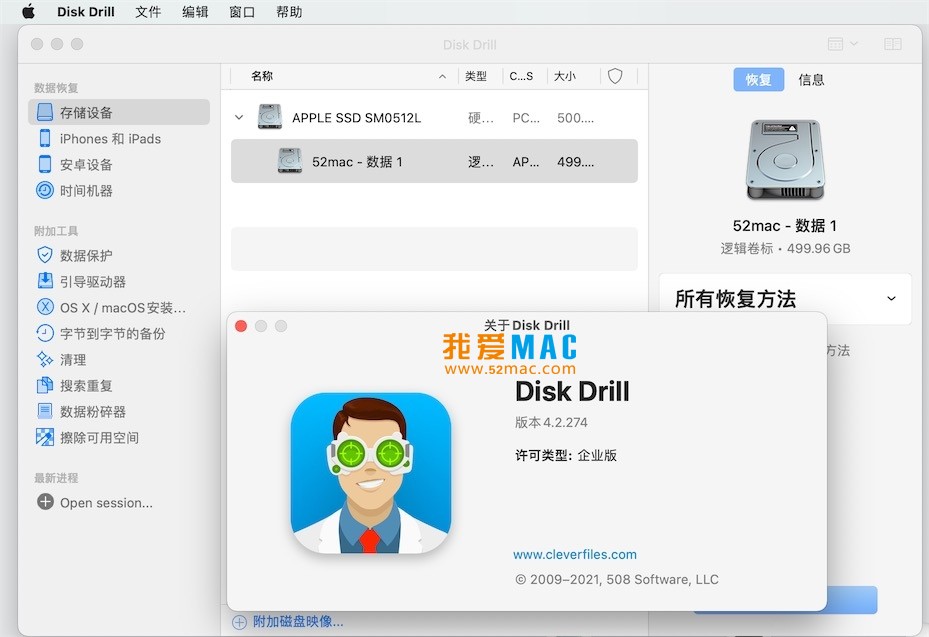This screenshot has width=929, height=637.
Task: Click the 擦除可用空间 erase icon
Action: pos(45,437)
